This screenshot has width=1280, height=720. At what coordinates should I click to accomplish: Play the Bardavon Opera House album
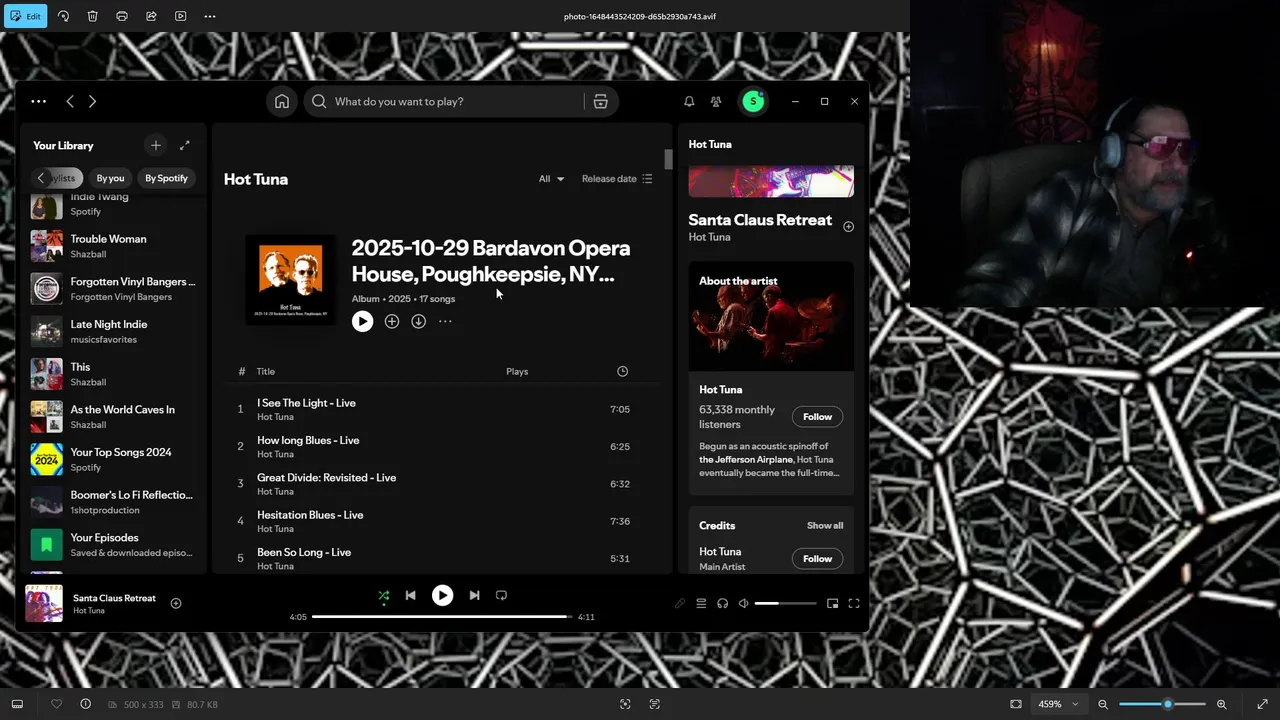click(x=362, y=321)
